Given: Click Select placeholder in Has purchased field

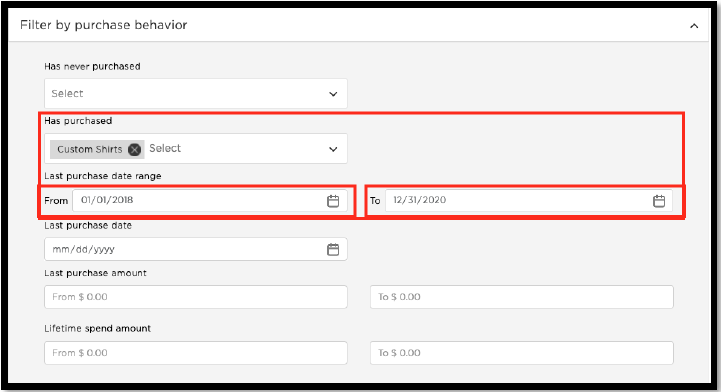Looking at the screenshot, I should [165, 148].
